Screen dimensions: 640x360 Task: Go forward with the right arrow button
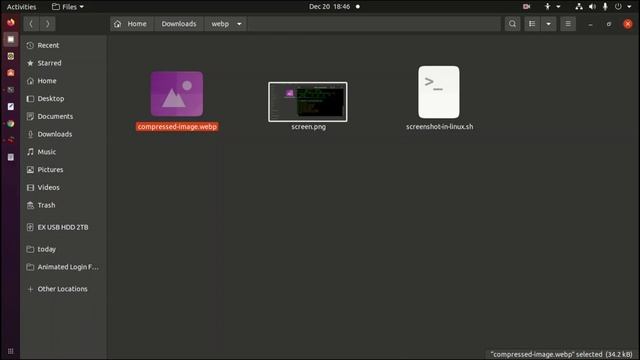(x=47, y=24)
